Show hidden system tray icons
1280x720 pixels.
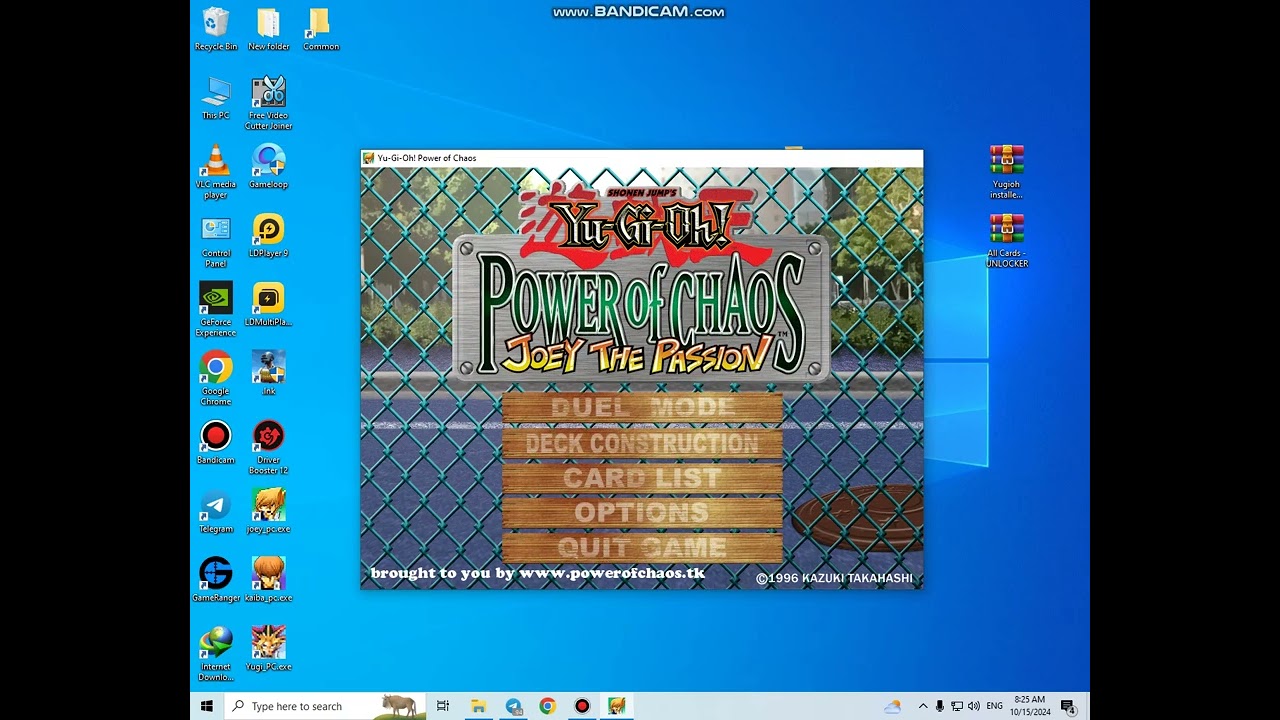922,706
